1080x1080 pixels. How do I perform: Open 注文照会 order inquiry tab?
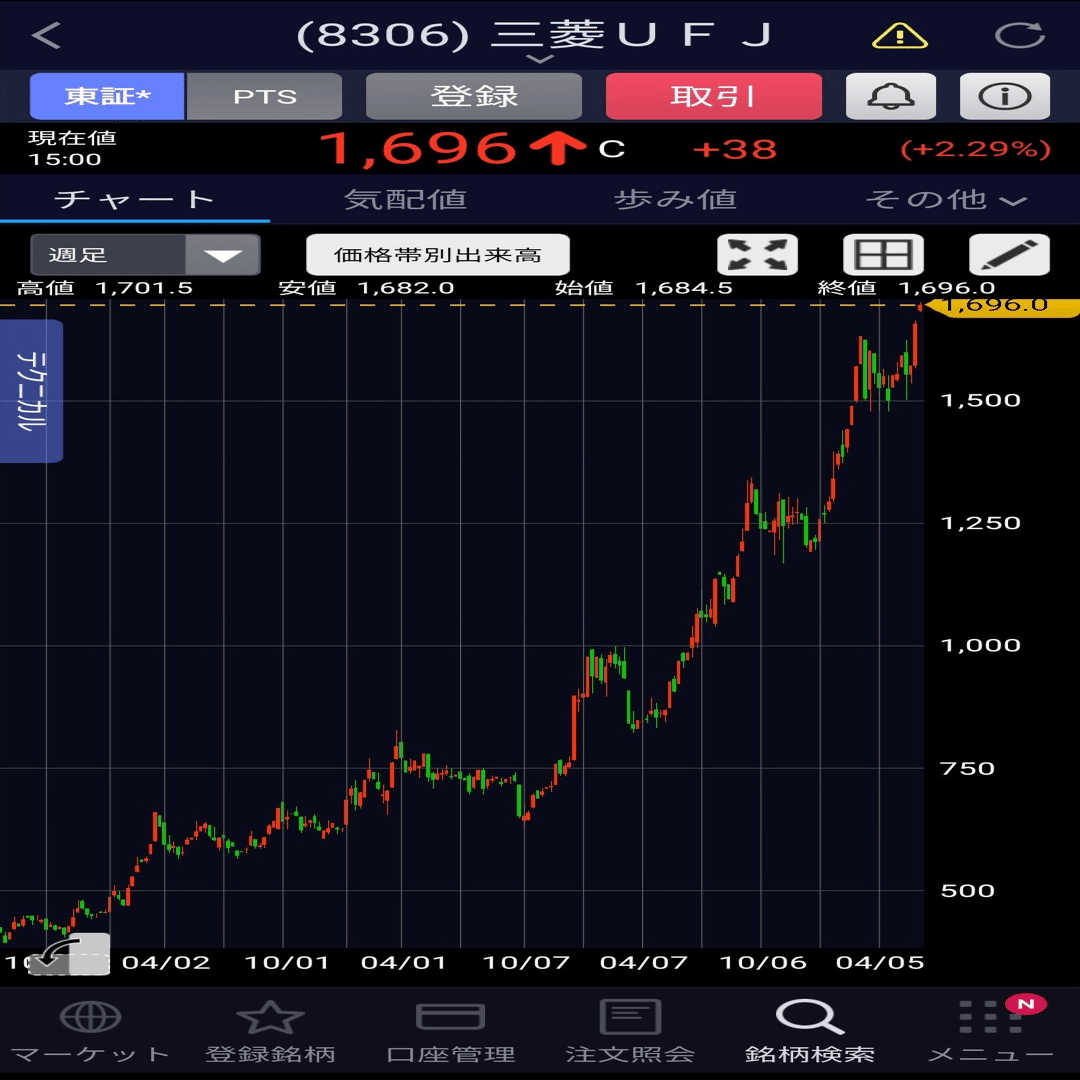(630, 1032)
